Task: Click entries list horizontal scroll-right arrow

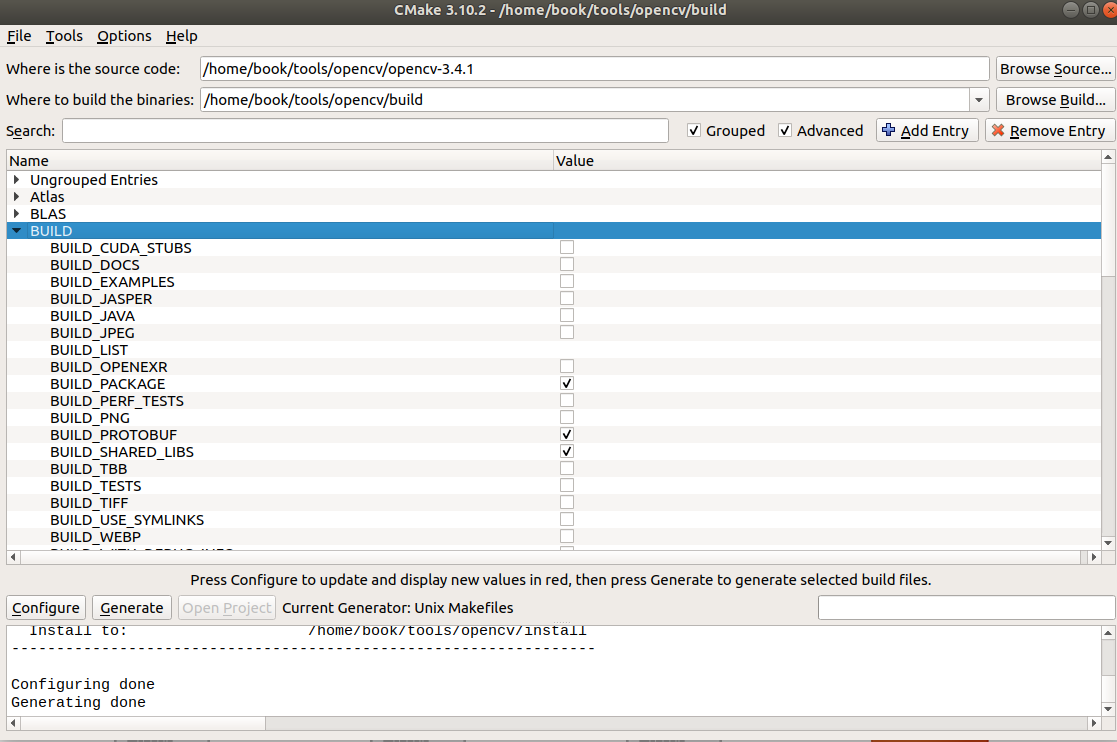Action: [1093, 557]
